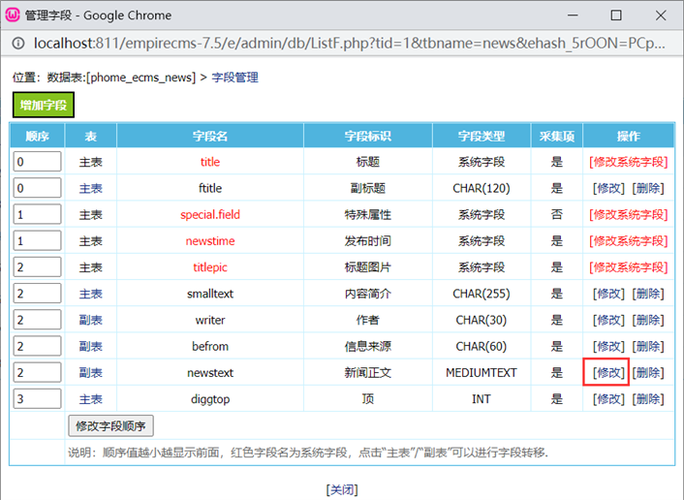Click 主表 link in diggtop row
Viewport: 684px width, 500px height.
(x=91, y=399)
